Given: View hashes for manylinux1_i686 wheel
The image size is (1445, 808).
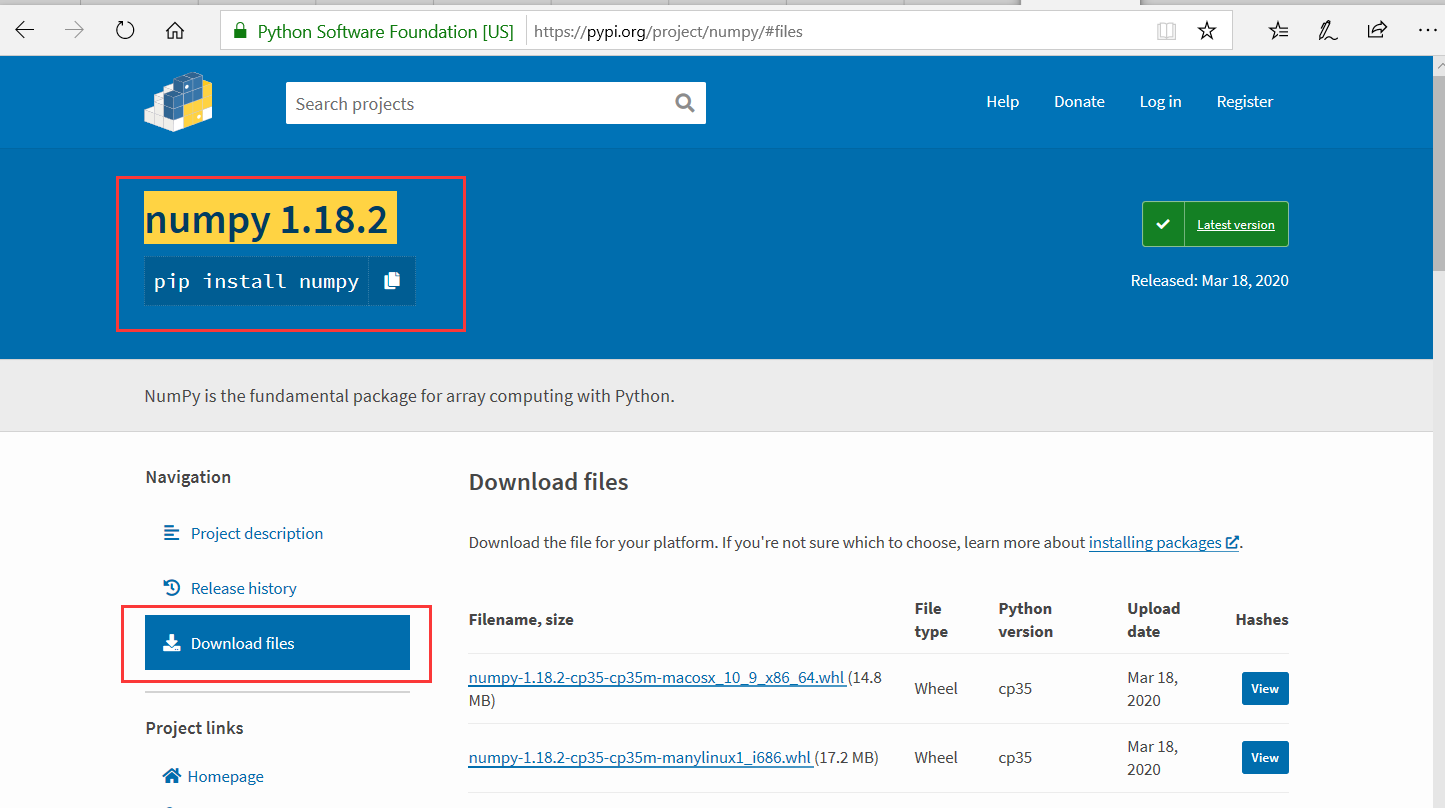Looking at the screenshot, I should pyautogui.click(x=1265, y=757).
